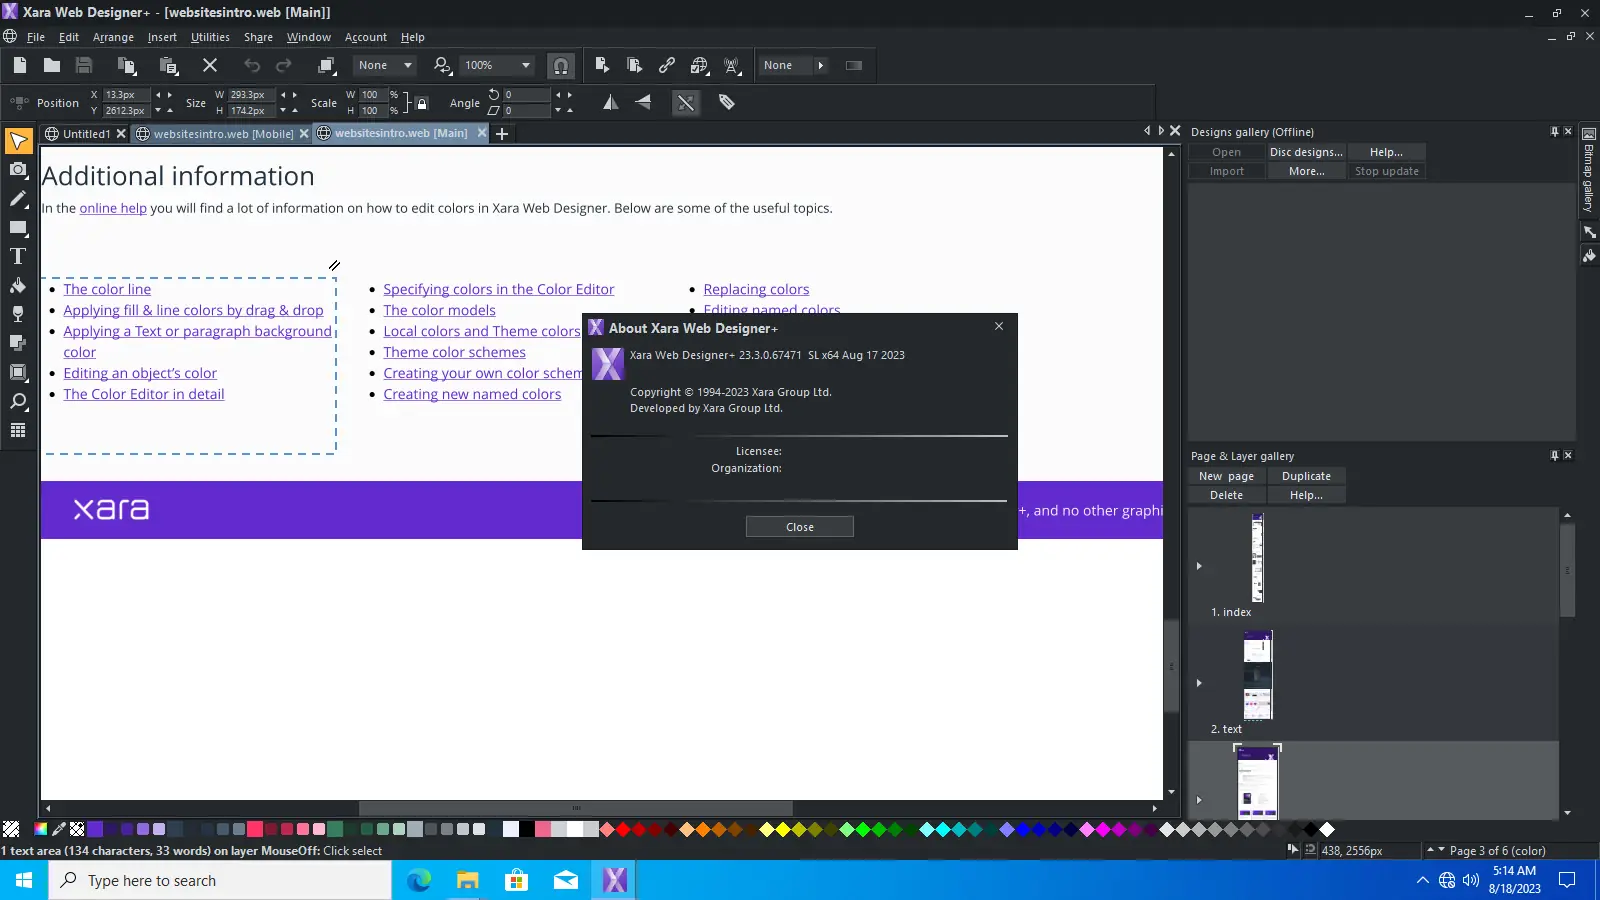Toggle the lock aspect ratio padlock
1600x900 pixels.
(x=422, y=103)
